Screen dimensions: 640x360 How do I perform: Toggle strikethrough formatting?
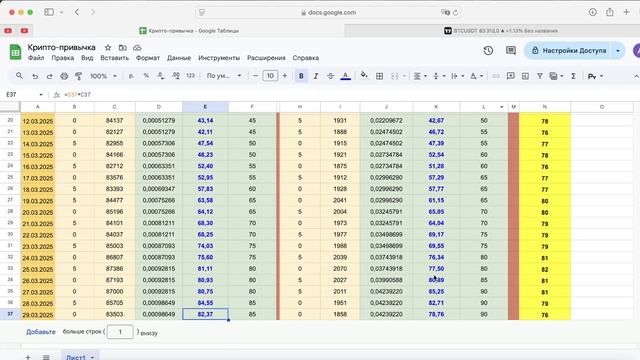pos(330,76)
